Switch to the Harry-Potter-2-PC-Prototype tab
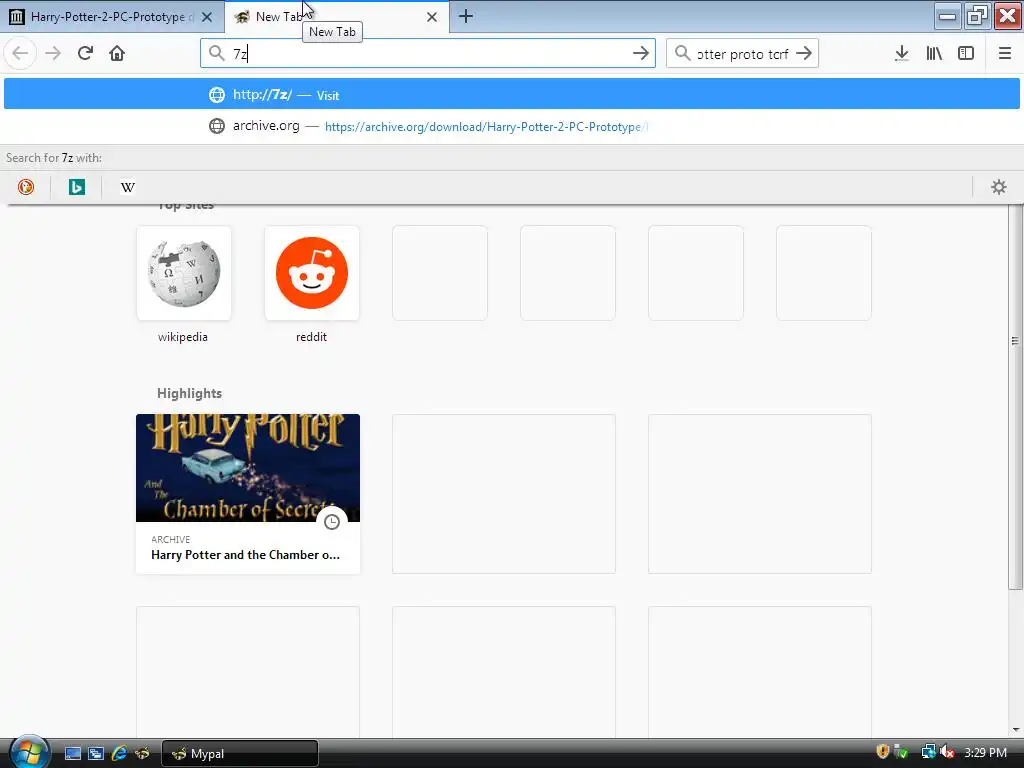Screen dimensions: 1024x768 coord(112,17)
